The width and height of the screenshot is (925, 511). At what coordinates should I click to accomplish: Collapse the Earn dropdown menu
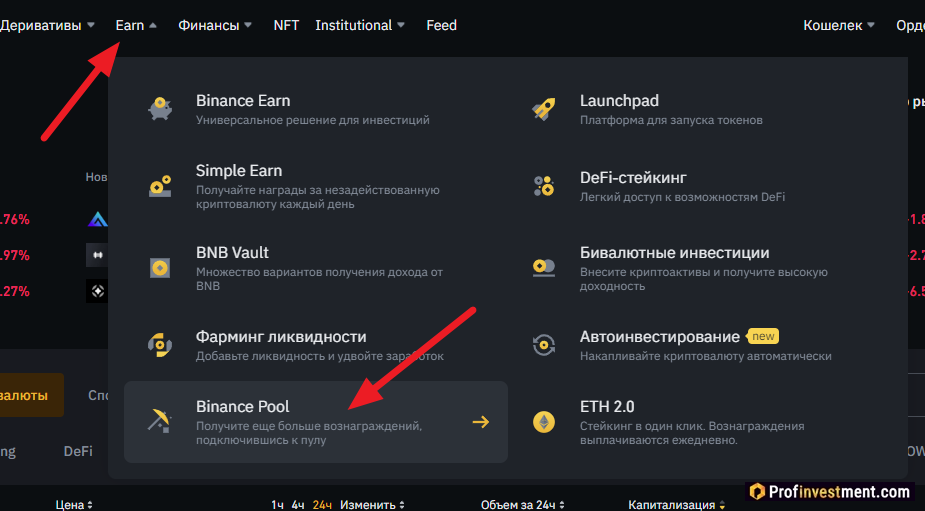136,25
